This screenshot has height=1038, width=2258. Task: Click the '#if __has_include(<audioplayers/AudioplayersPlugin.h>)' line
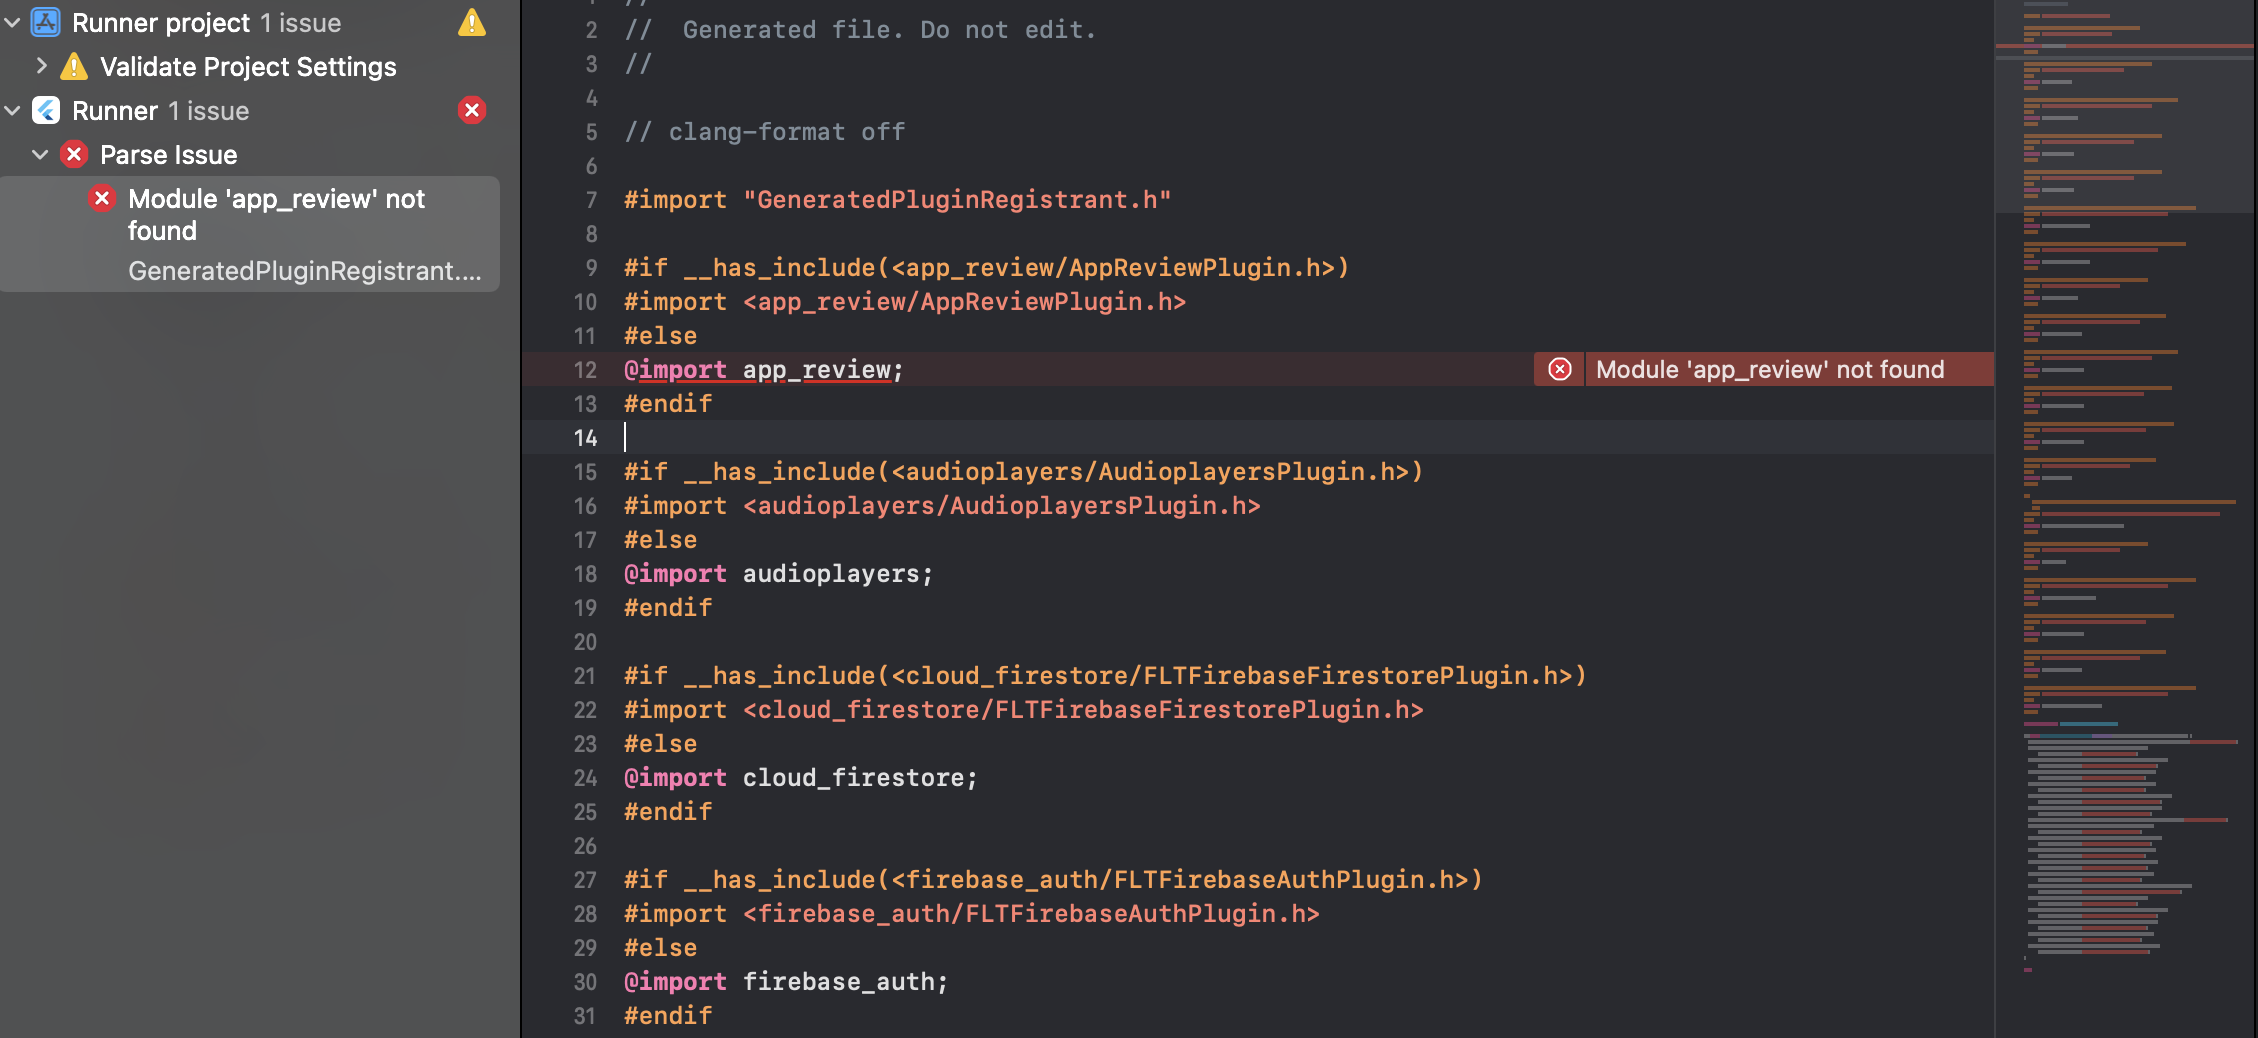(x=1023, y=472)
